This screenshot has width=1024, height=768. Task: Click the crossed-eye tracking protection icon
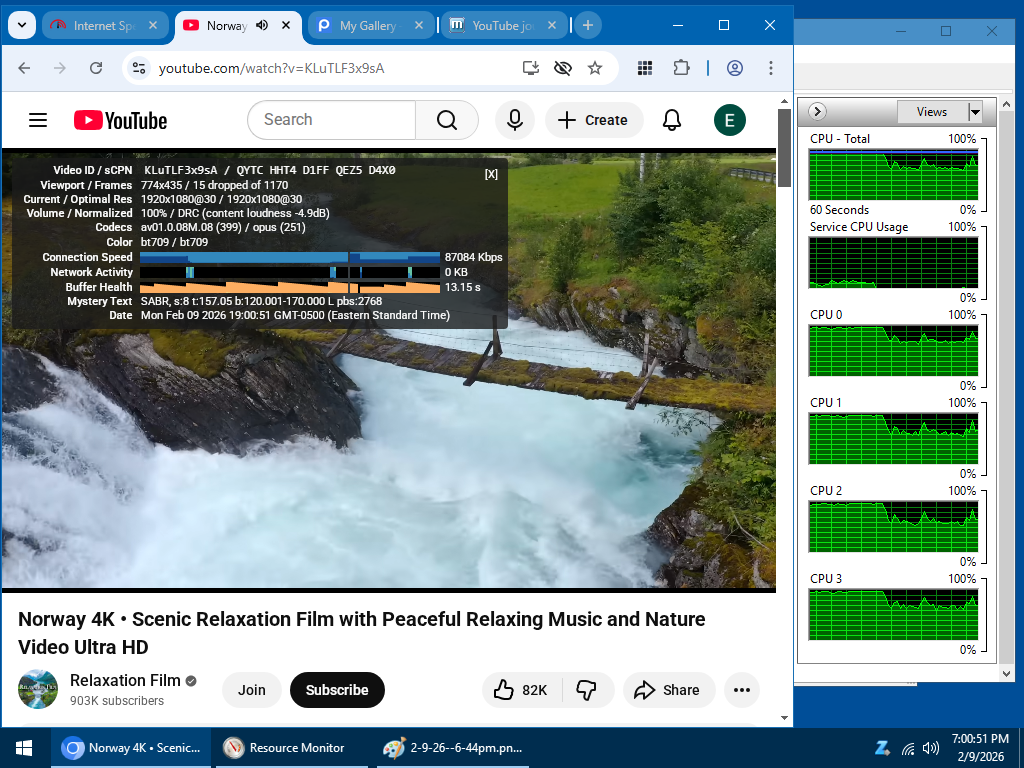pos(563,68)
